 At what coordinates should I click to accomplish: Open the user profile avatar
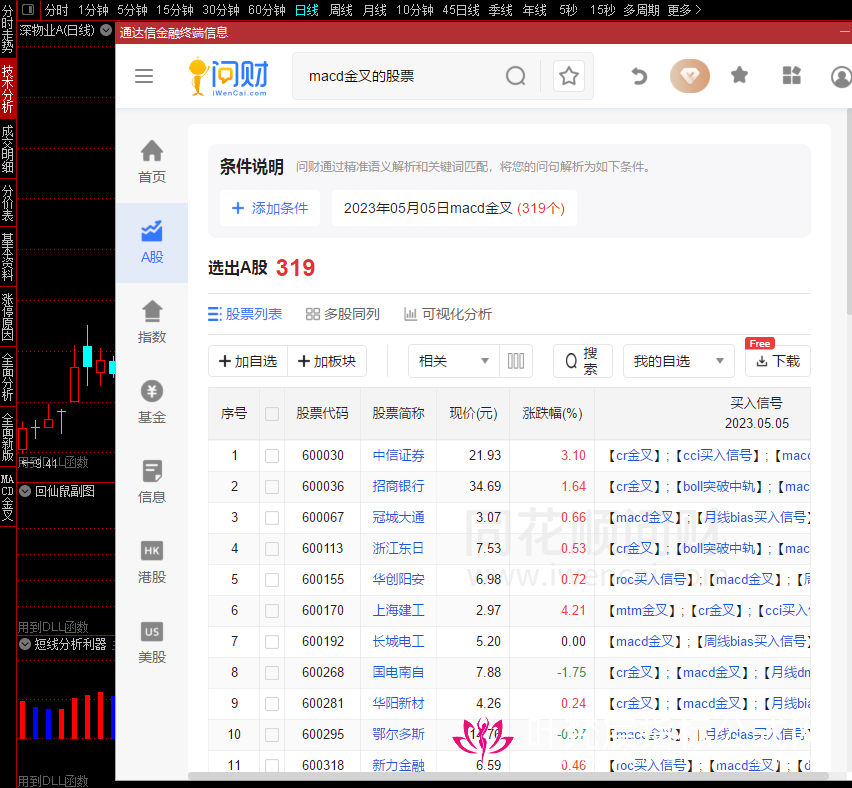pyautogui.click(x=841, y=77)
